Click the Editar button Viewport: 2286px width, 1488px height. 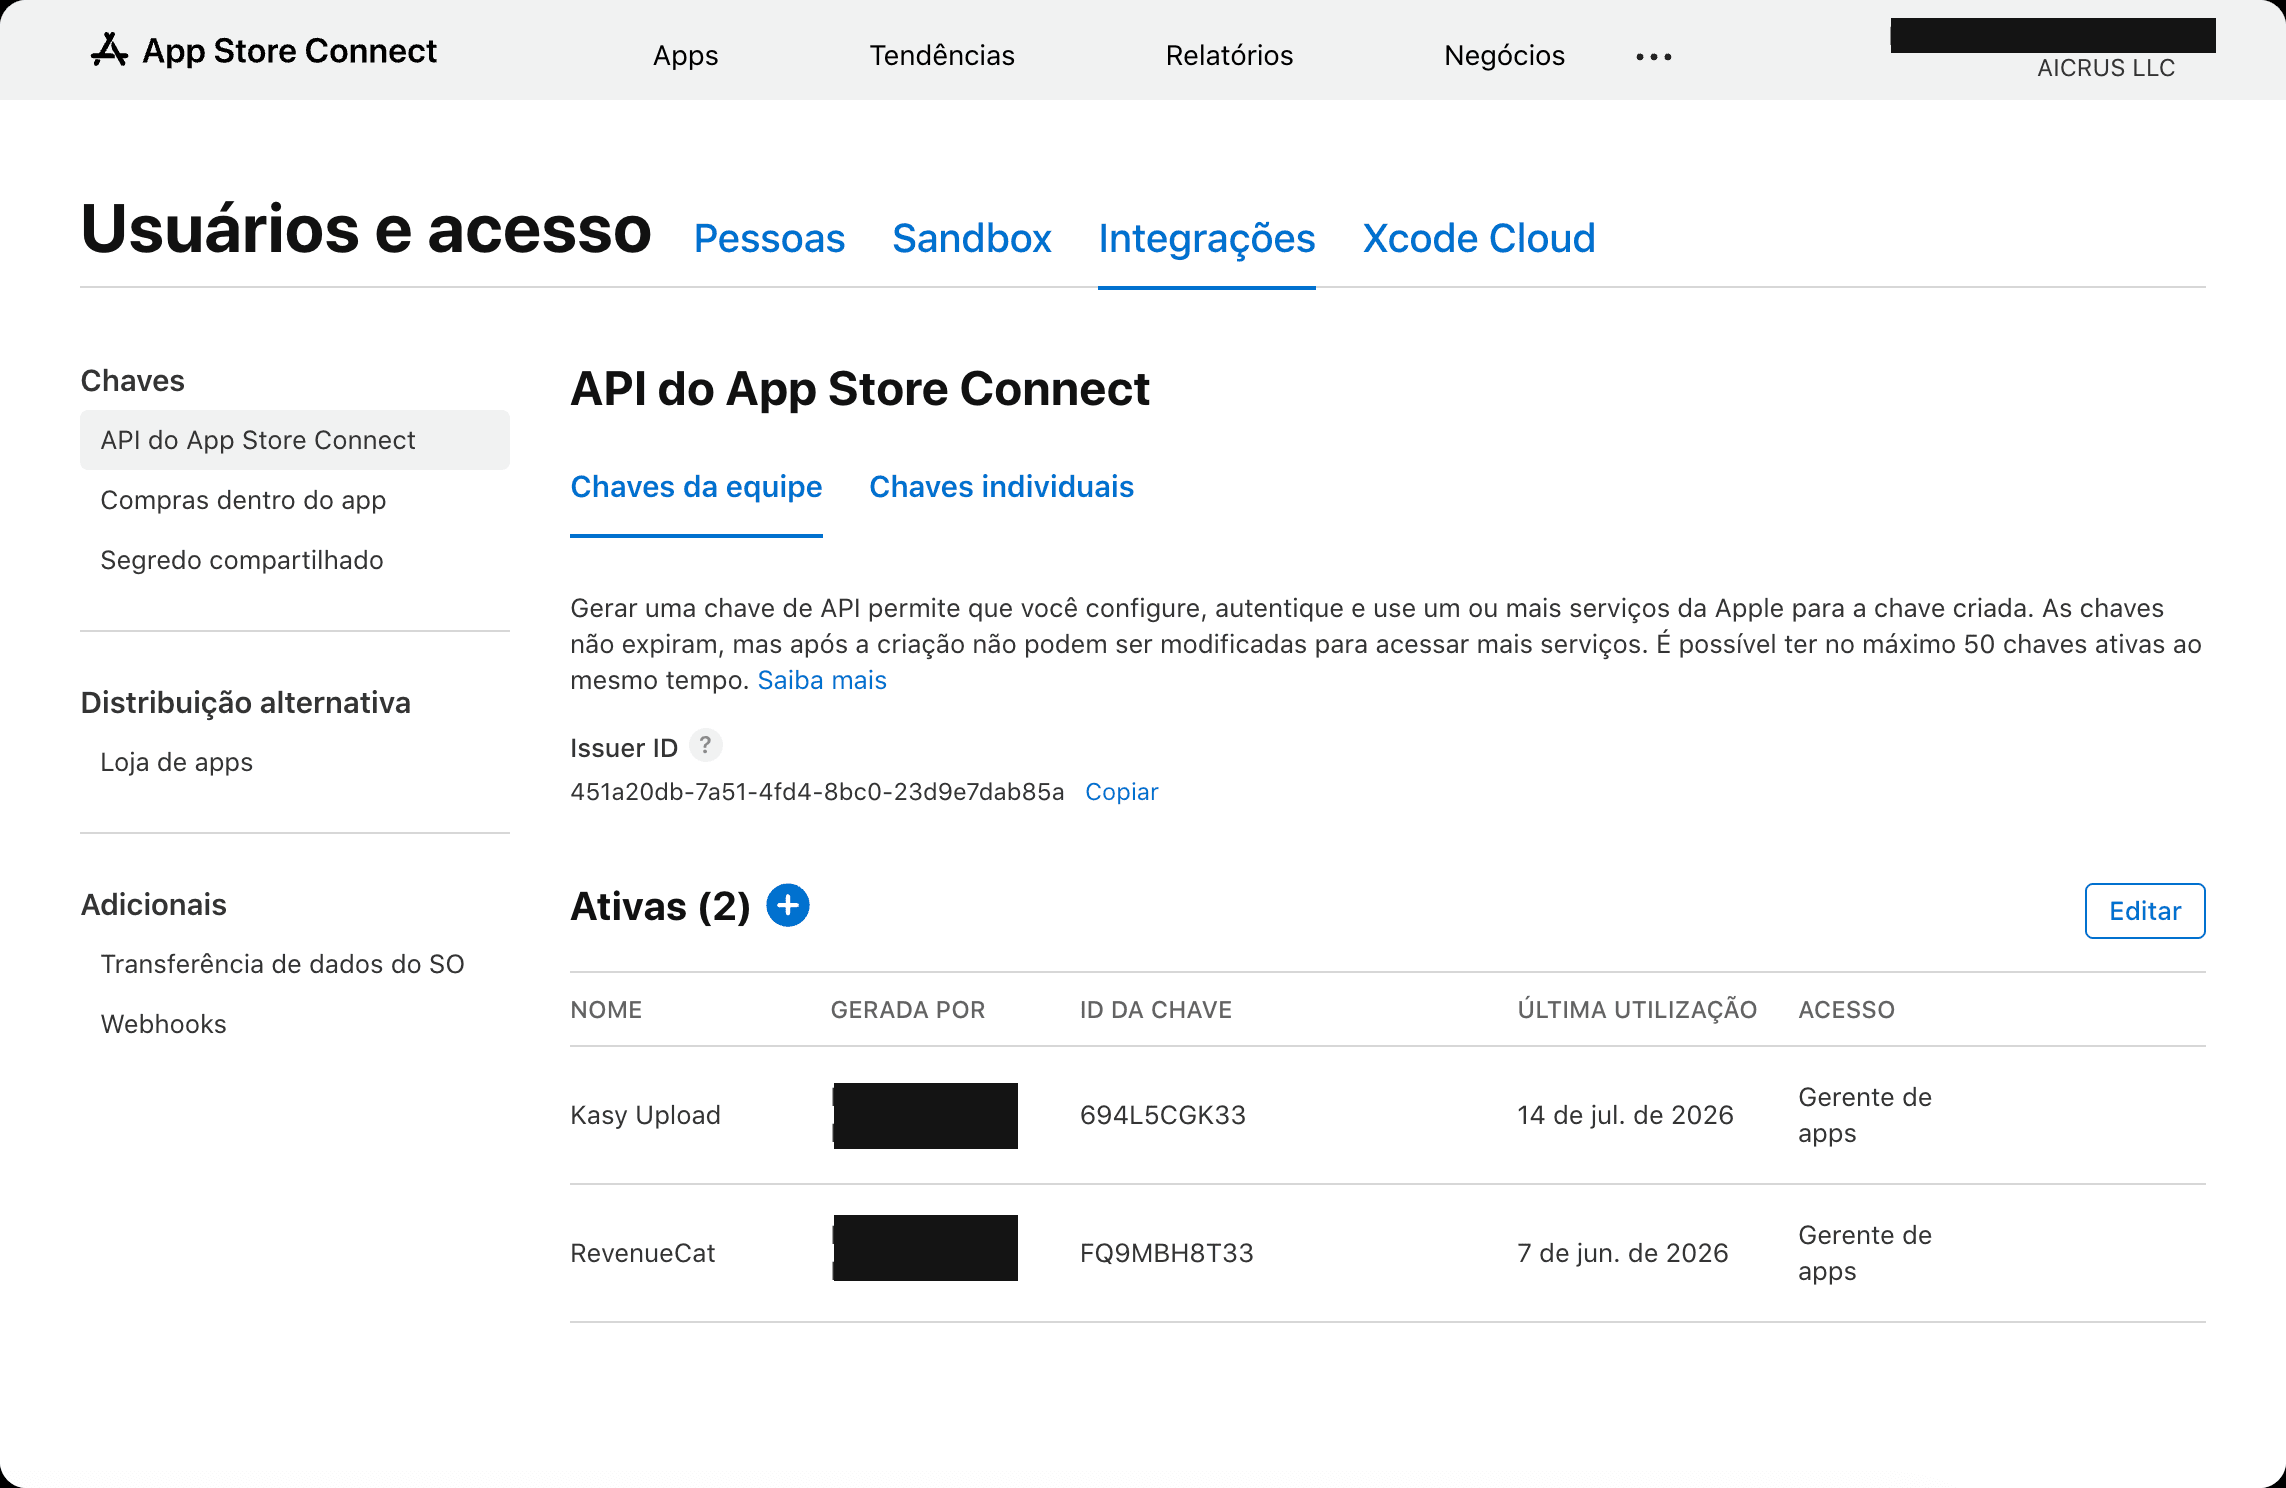[x=2145, y=911]
